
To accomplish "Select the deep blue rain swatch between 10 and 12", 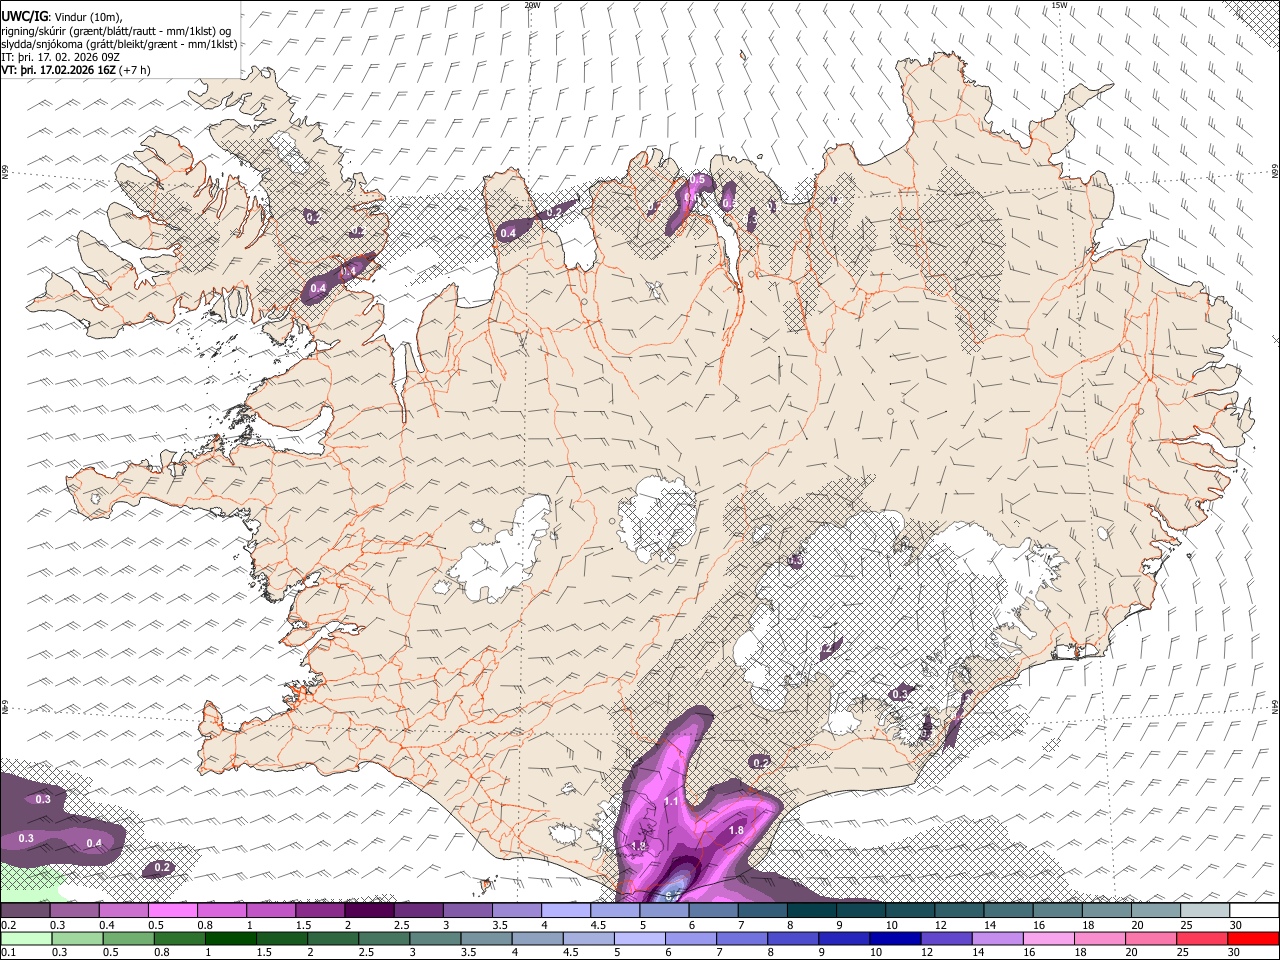I will pyautogui.click(x=895, y=939).
